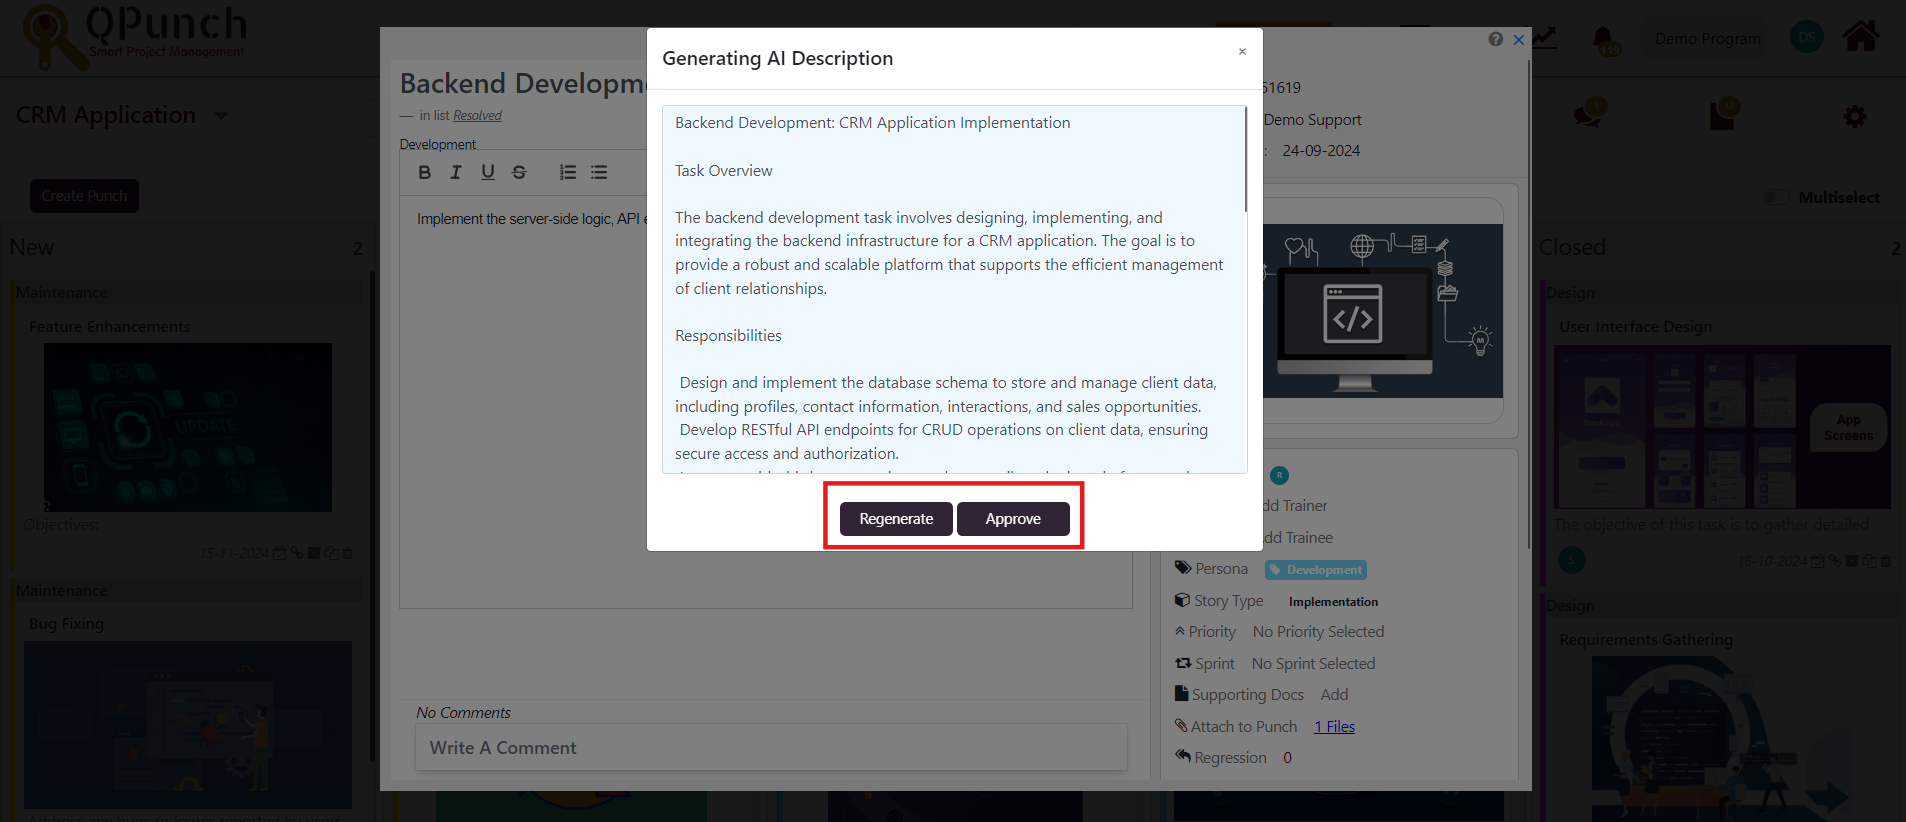This screenshot has height=822, width=1906.
Task: Select No Priority Selected to set priority
Action: click(1318, 632)
